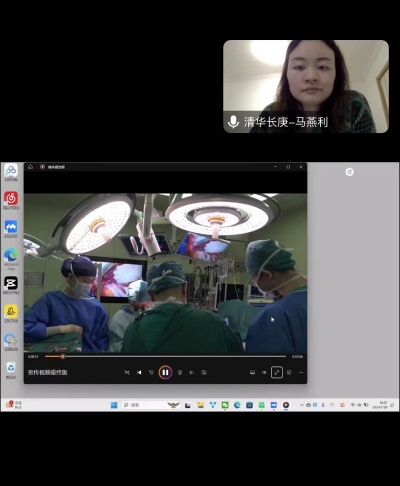This screenshot has height=486, width=400.
Task: Open the NetEase Cloud Music desktop icon
Action: pyautogui.click(x=11, y=200)
